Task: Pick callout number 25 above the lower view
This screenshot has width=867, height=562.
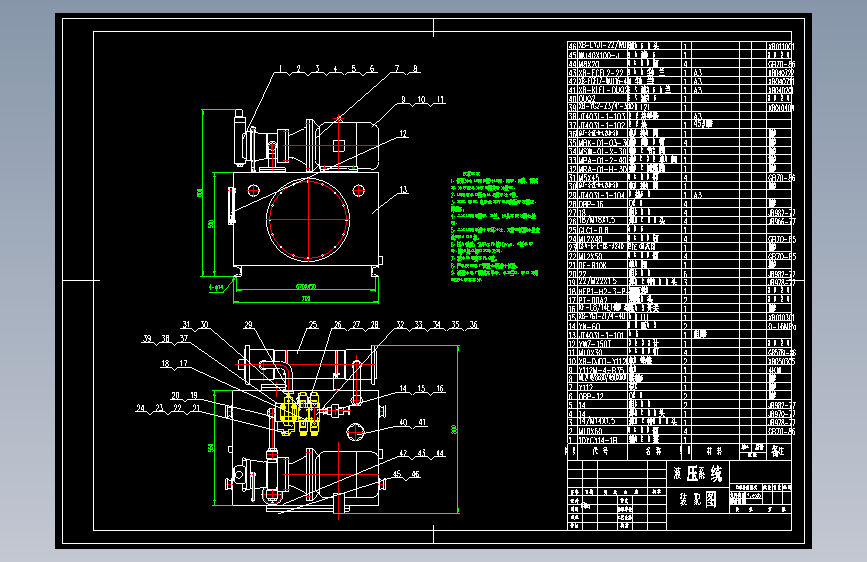Action: (313, 325)
